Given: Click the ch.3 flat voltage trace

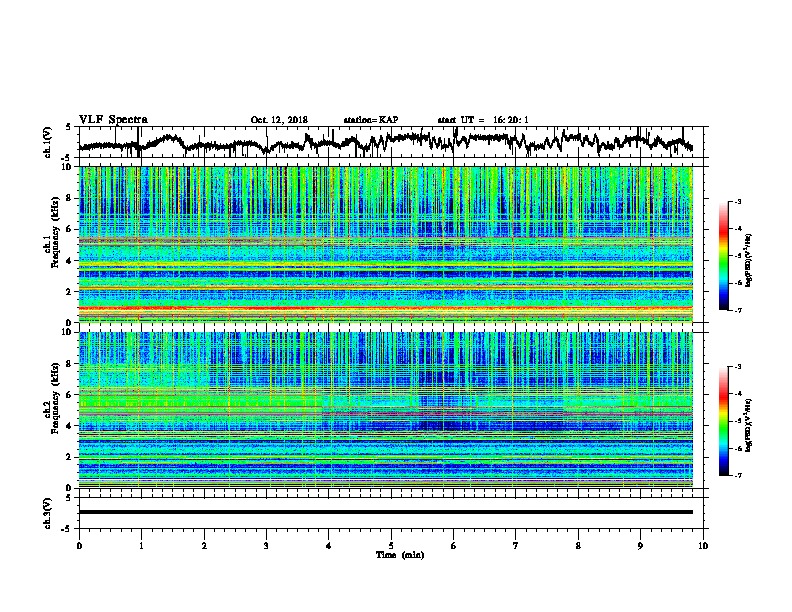Looking at the screenshot, I should [386, 512].
